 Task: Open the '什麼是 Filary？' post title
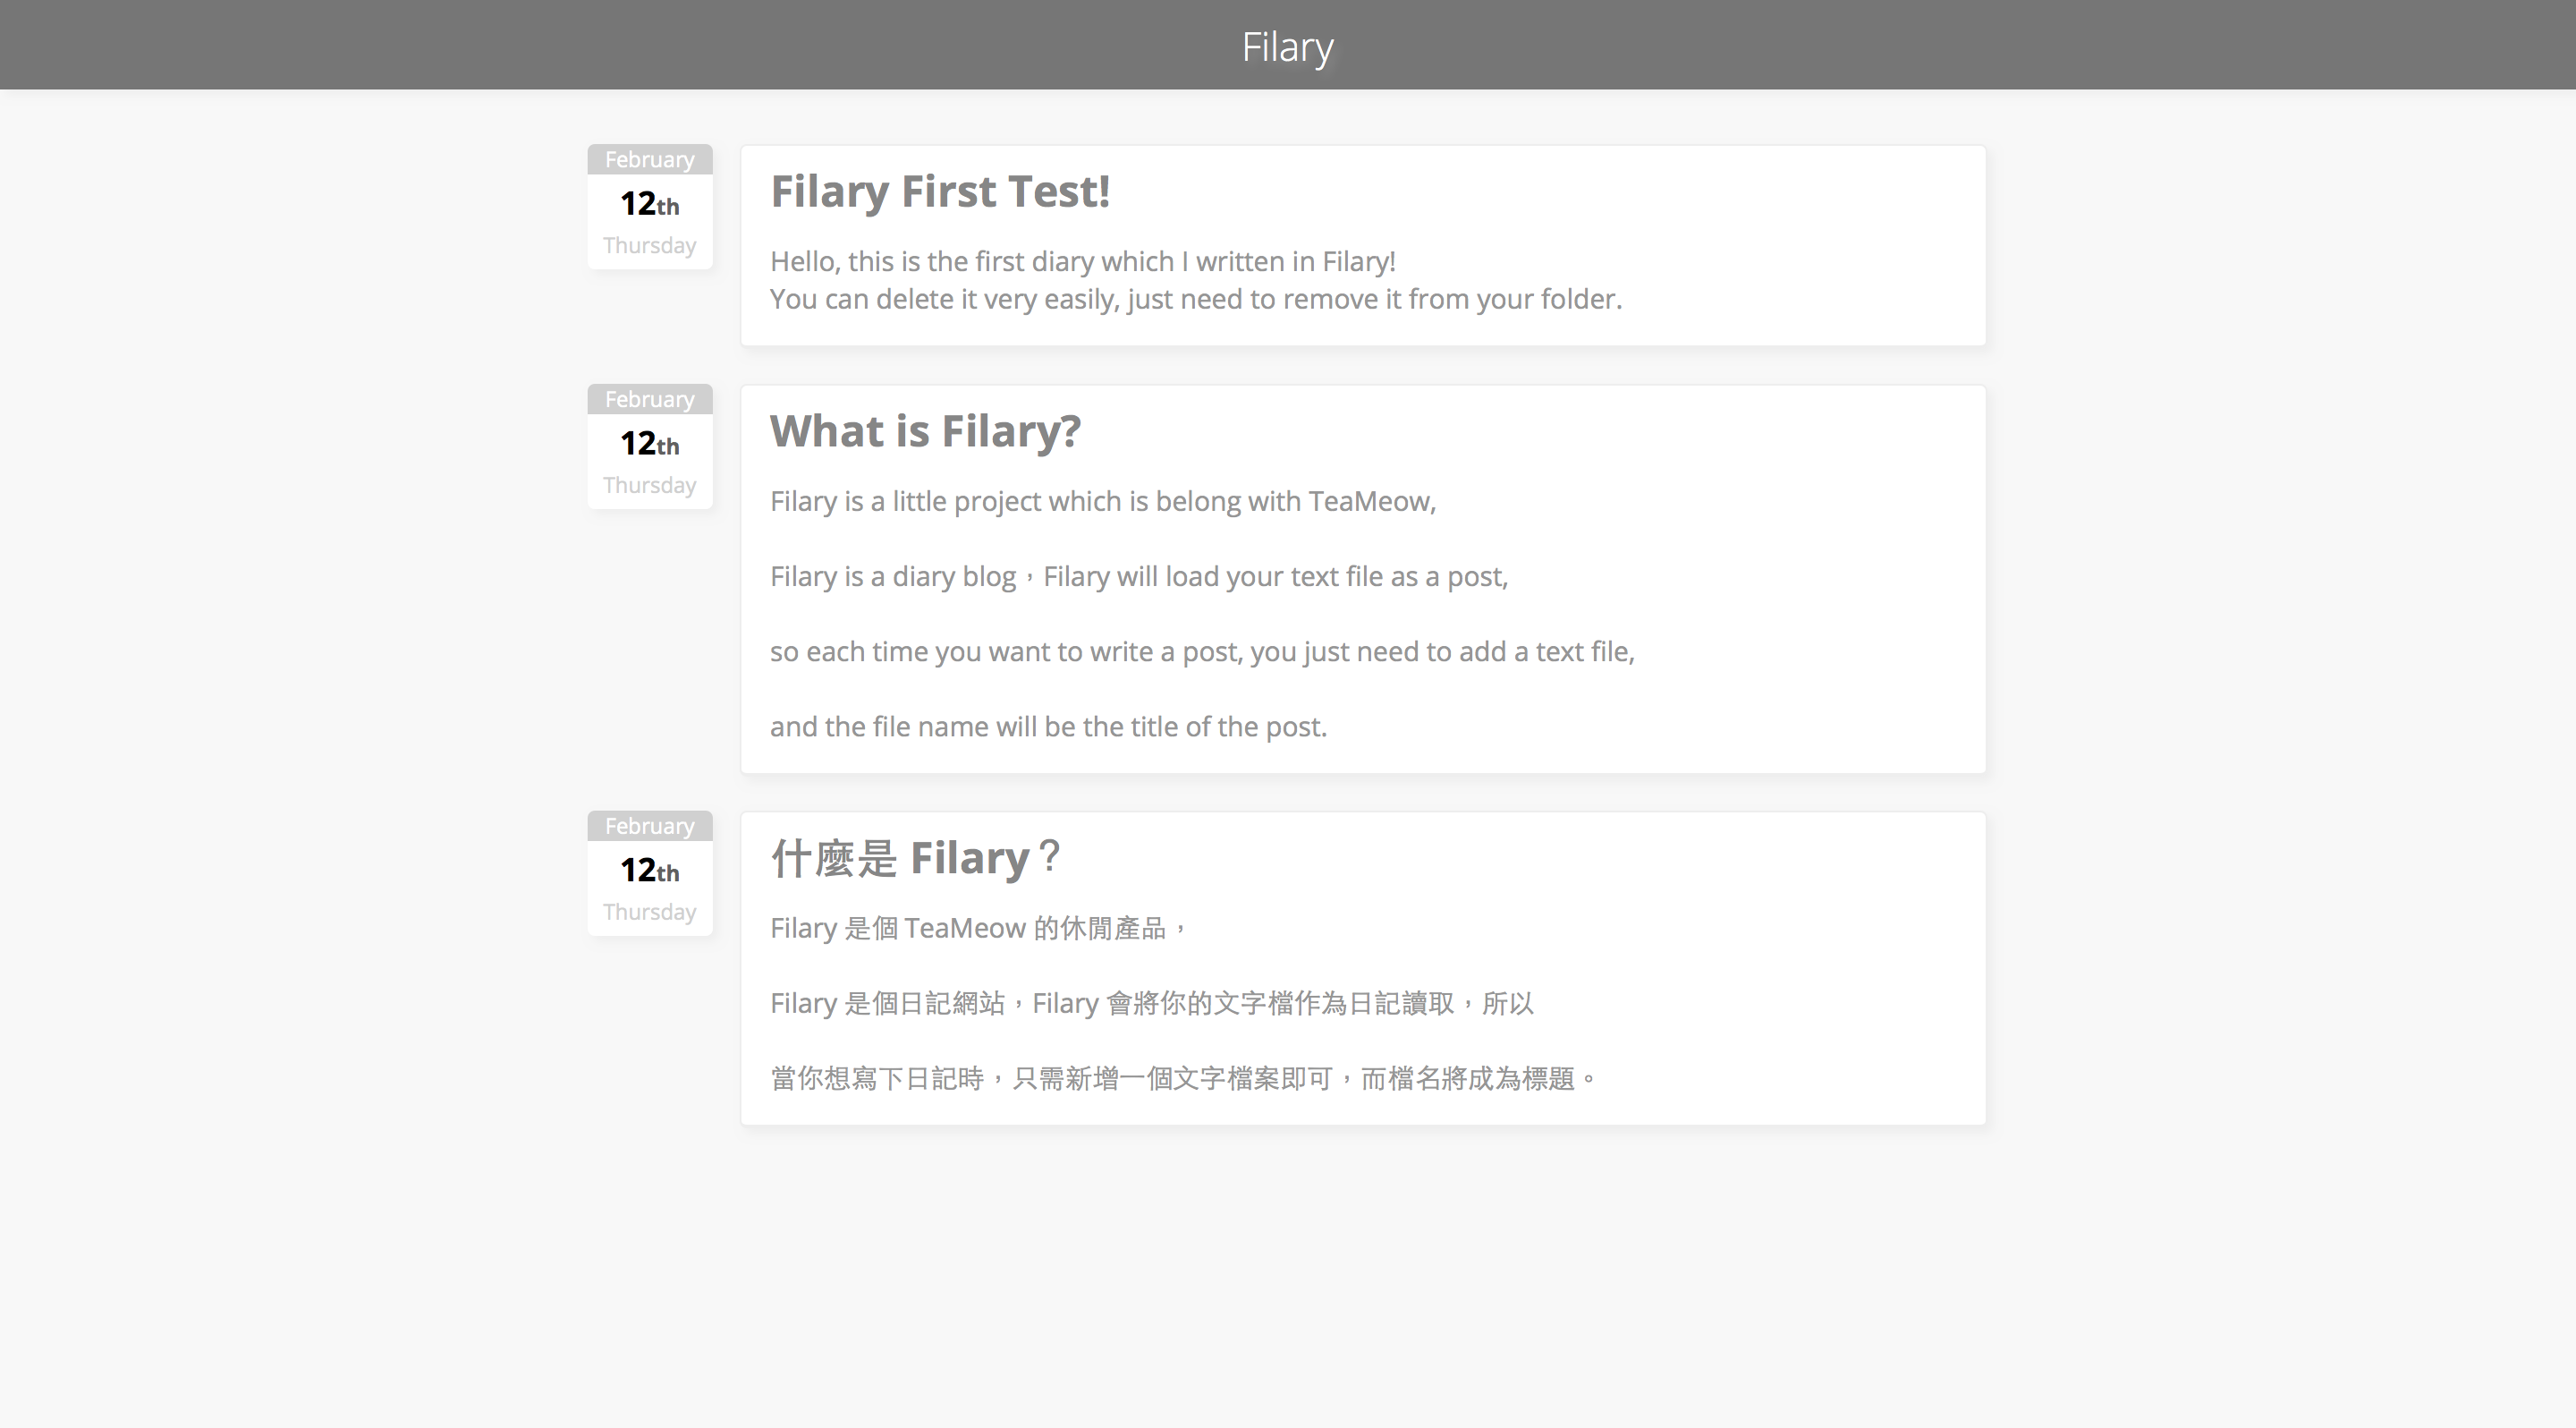[915, 858]
